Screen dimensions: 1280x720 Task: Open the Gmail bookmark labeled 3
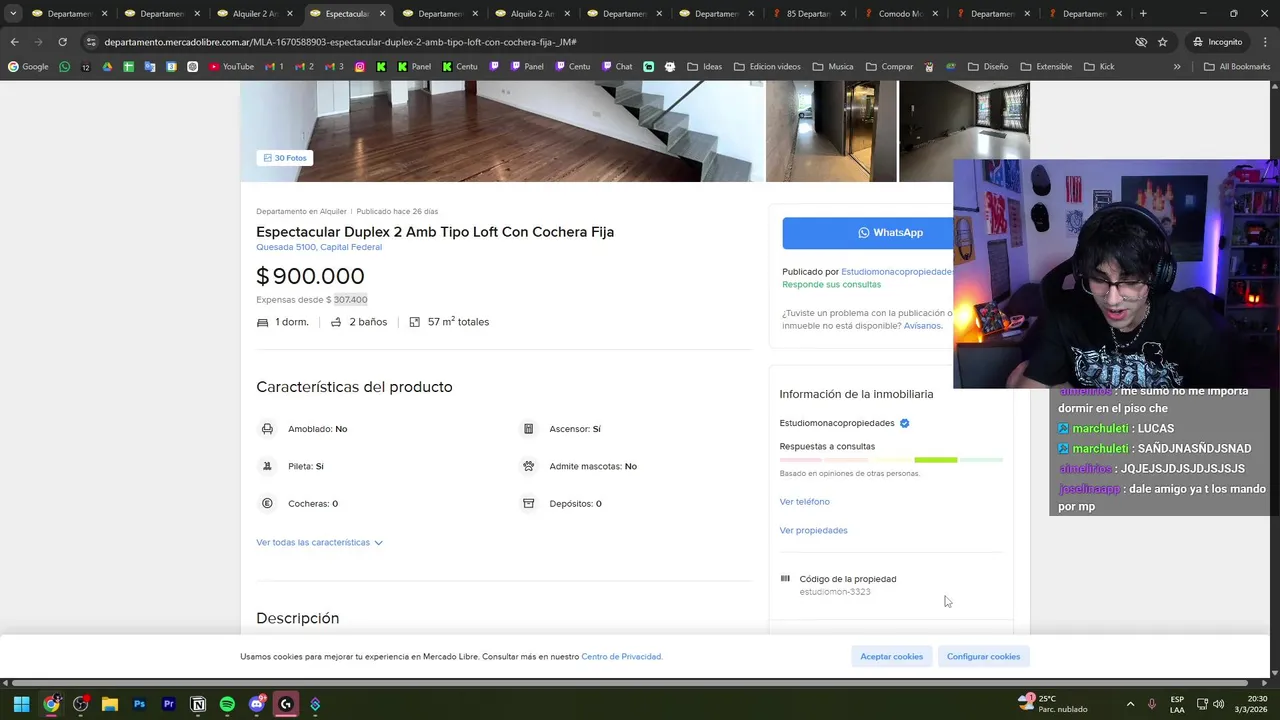[x=334, y=67]
